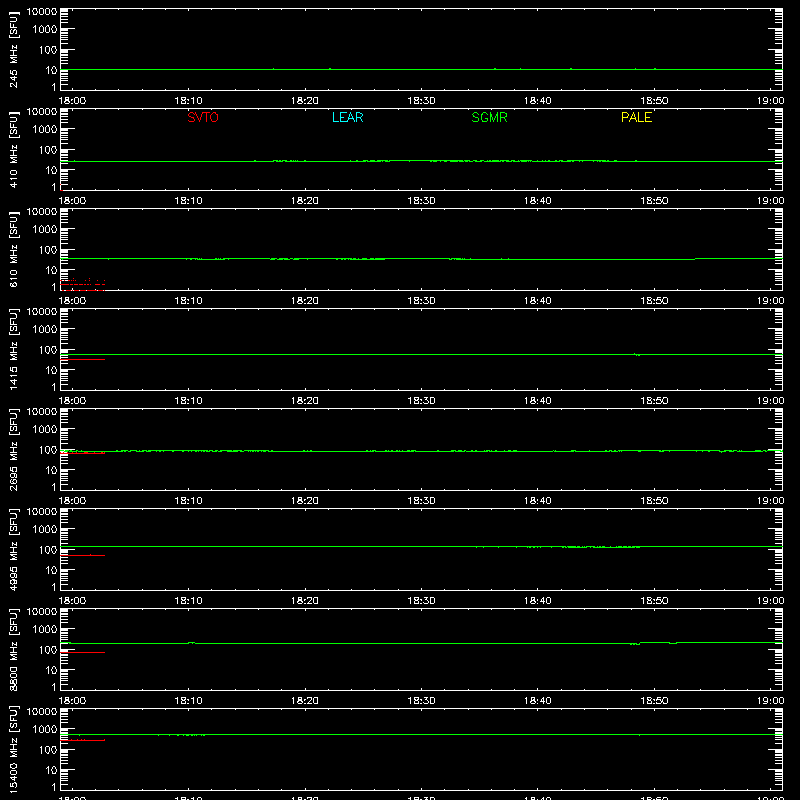Select 18:10 tick label beneath 8800 MHz plot

coord(188,701)
